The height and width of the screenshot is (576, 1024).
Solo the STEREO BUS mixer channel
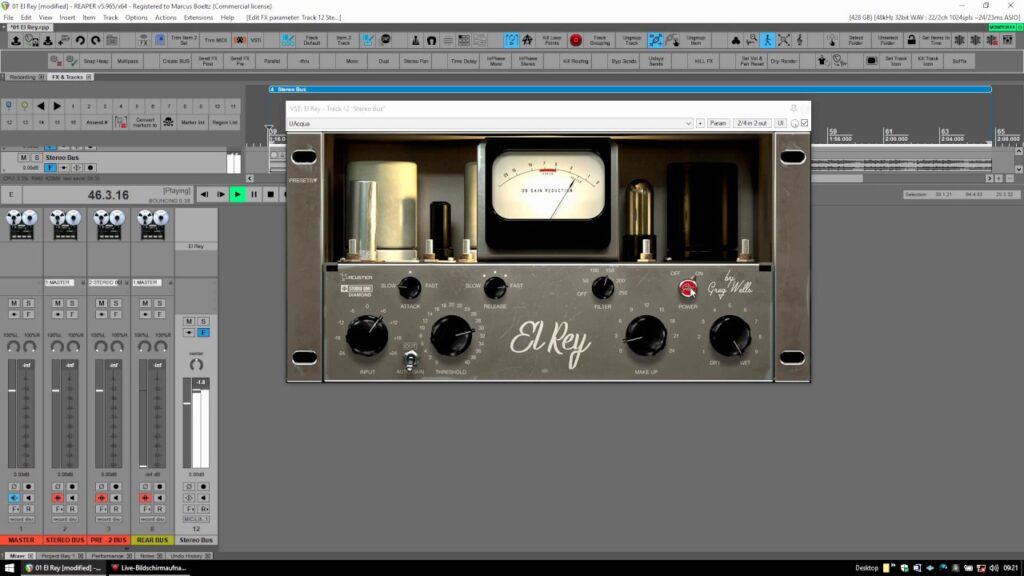coord(72,303)
